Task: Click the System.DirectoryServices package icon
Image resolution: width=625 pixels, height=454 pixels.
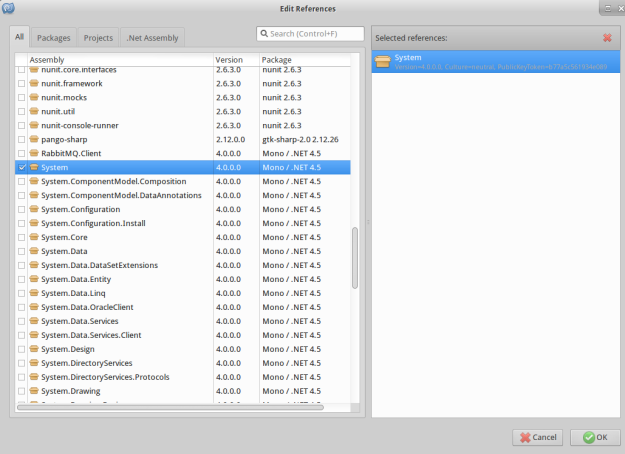Action: (34, 363)
